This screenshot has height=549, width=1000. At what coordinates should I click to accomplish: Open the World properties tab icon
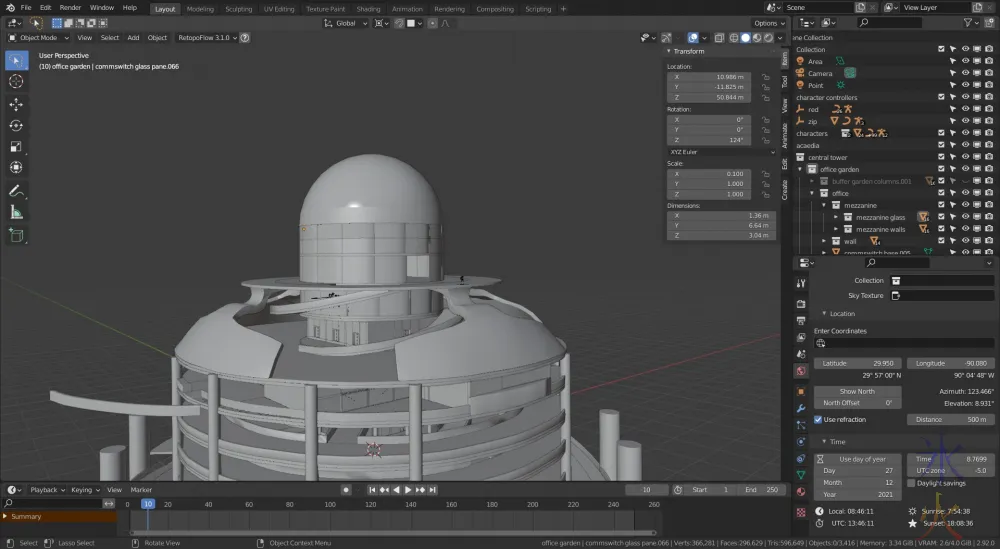801,370
